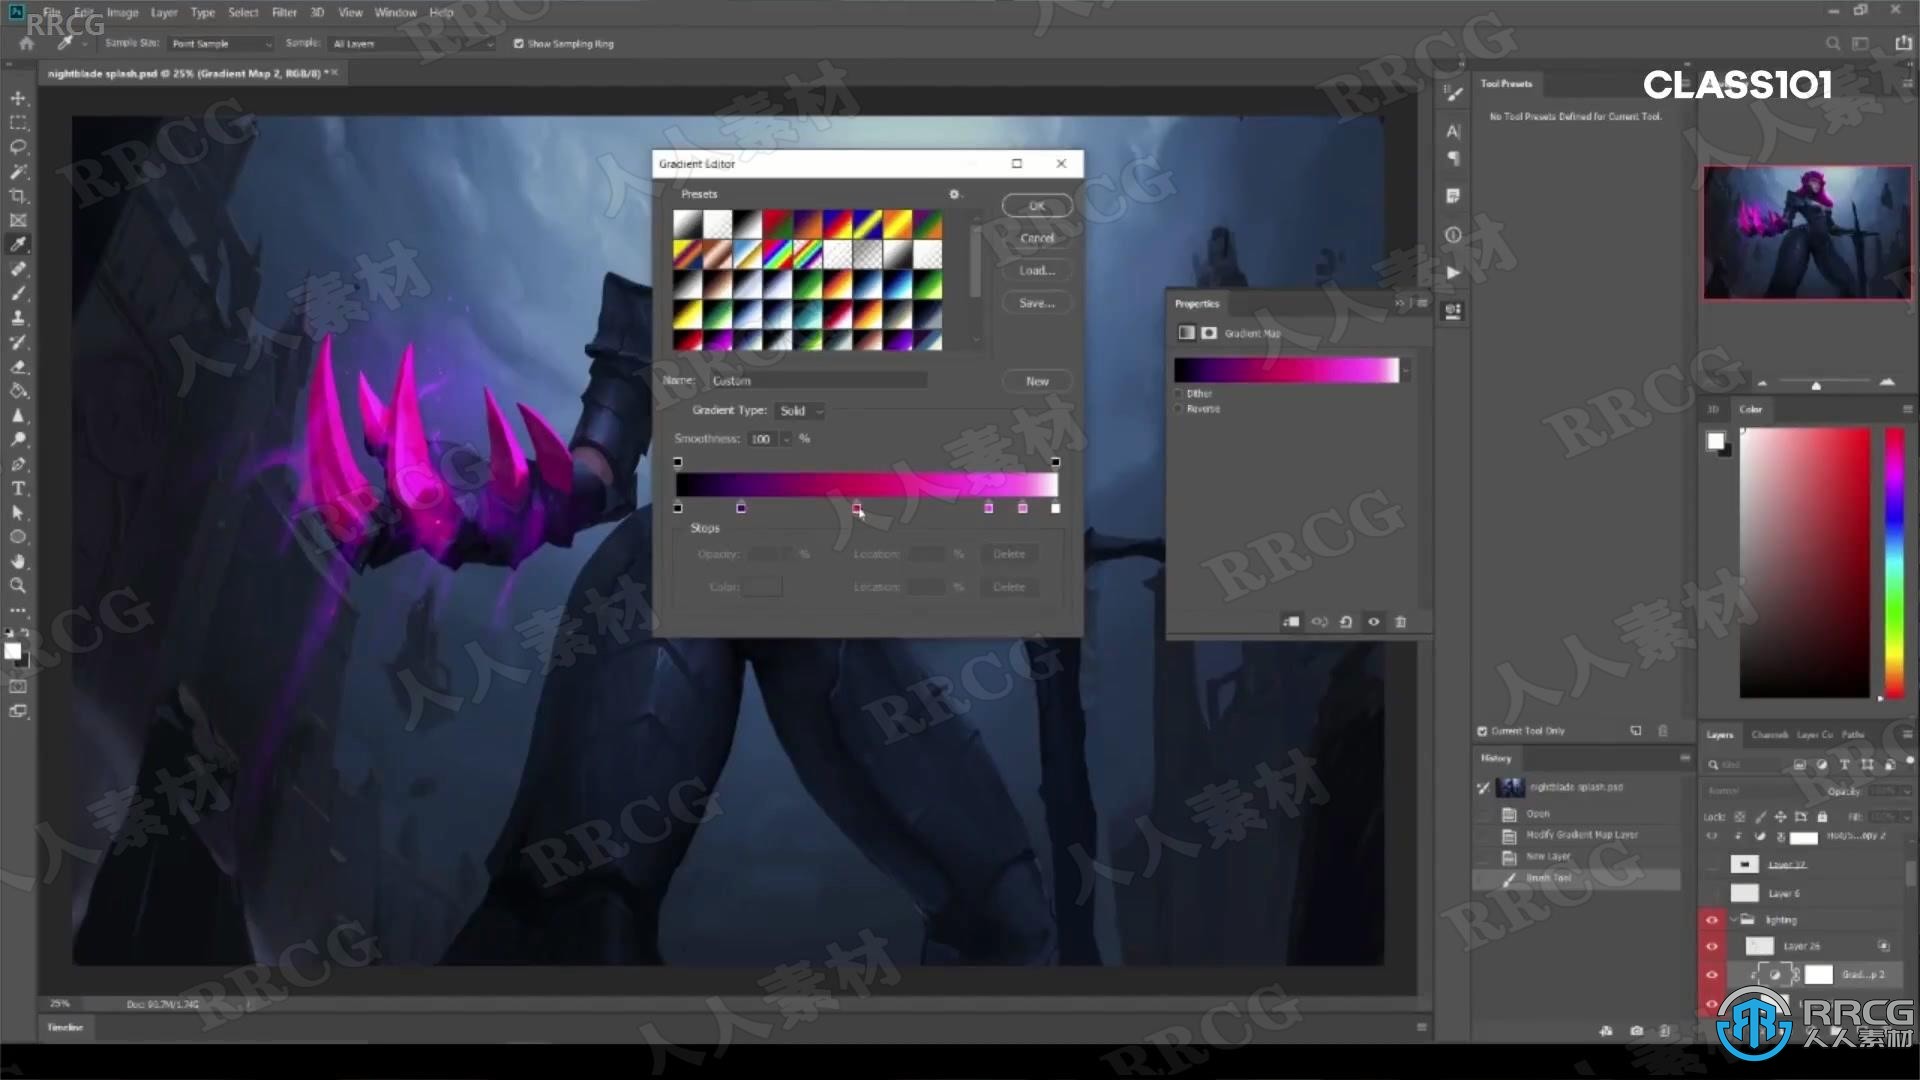Click reset adjustment icon in Properties panel
Viewport: 1920px width, 1080px height.
coord(1346,622)
